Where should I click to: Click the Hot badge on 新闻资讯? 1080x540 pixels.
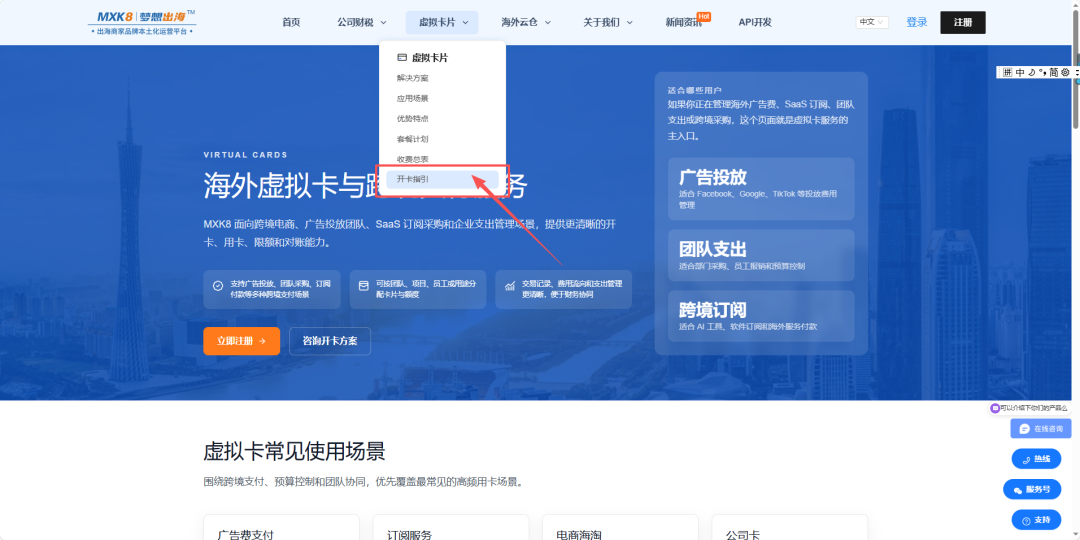(x=703, y=16)
